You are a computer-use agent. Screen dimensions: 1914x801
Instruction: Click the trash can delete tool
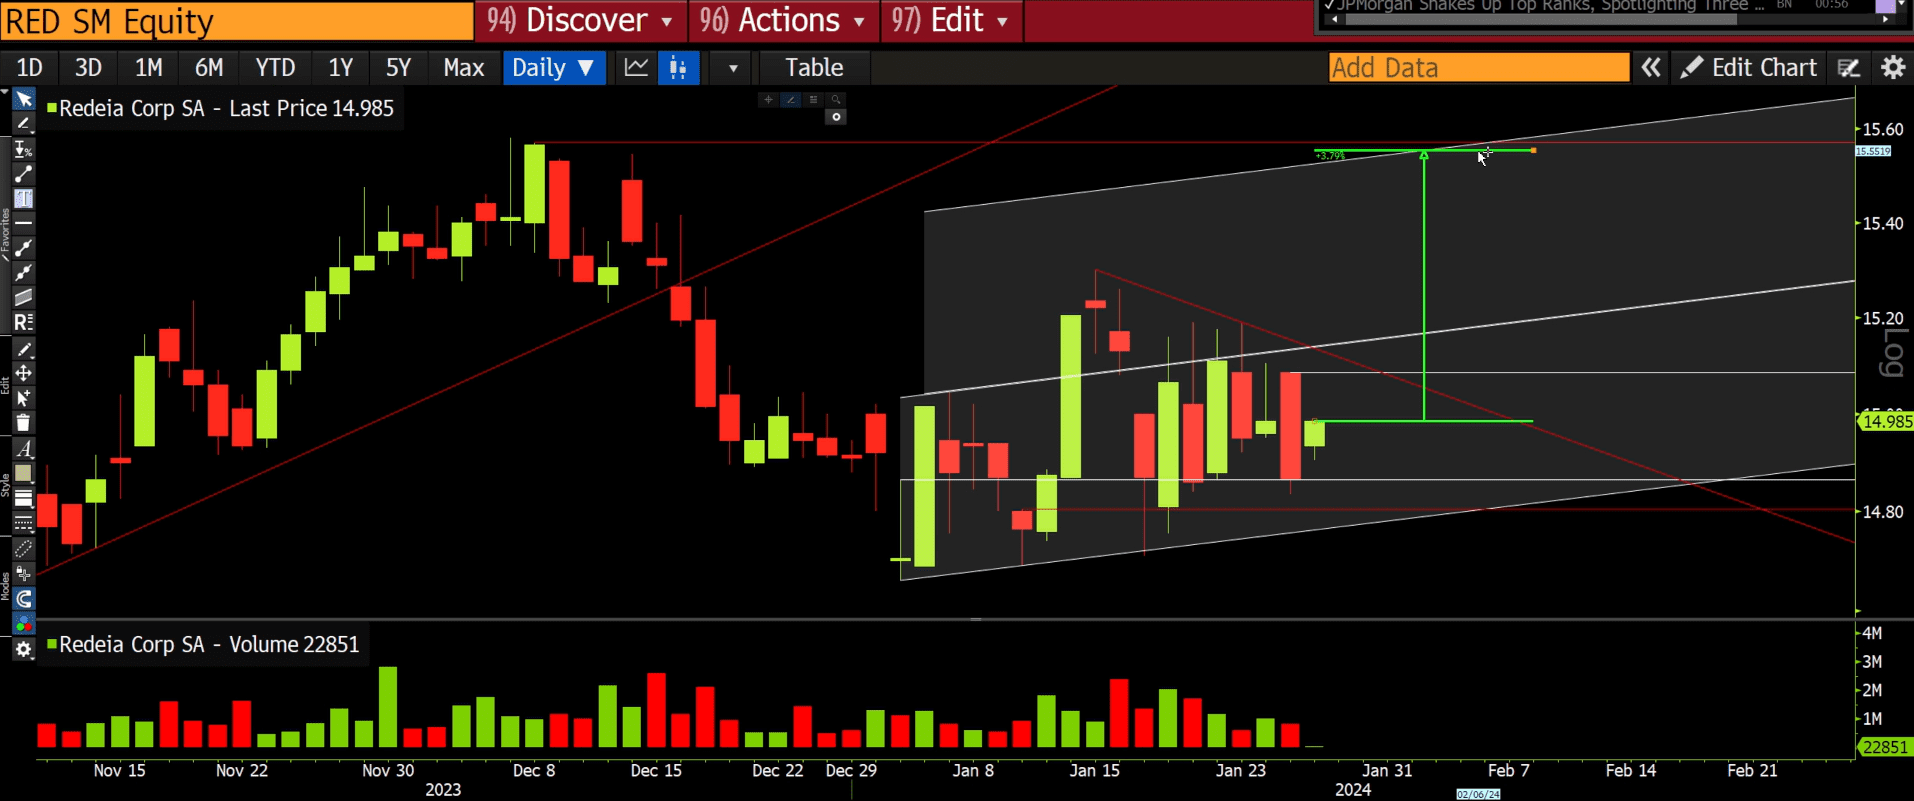pyautogui.click(x=23, y=423)
